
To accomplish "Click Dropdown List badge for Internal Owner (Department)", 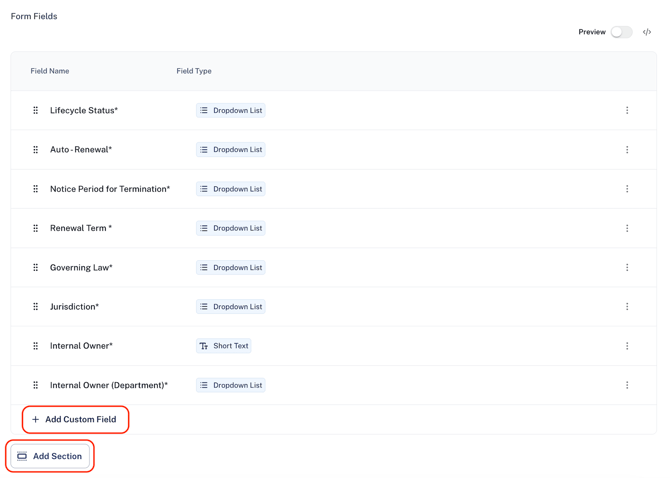I will pyautogui.click(x=231, y=385).
